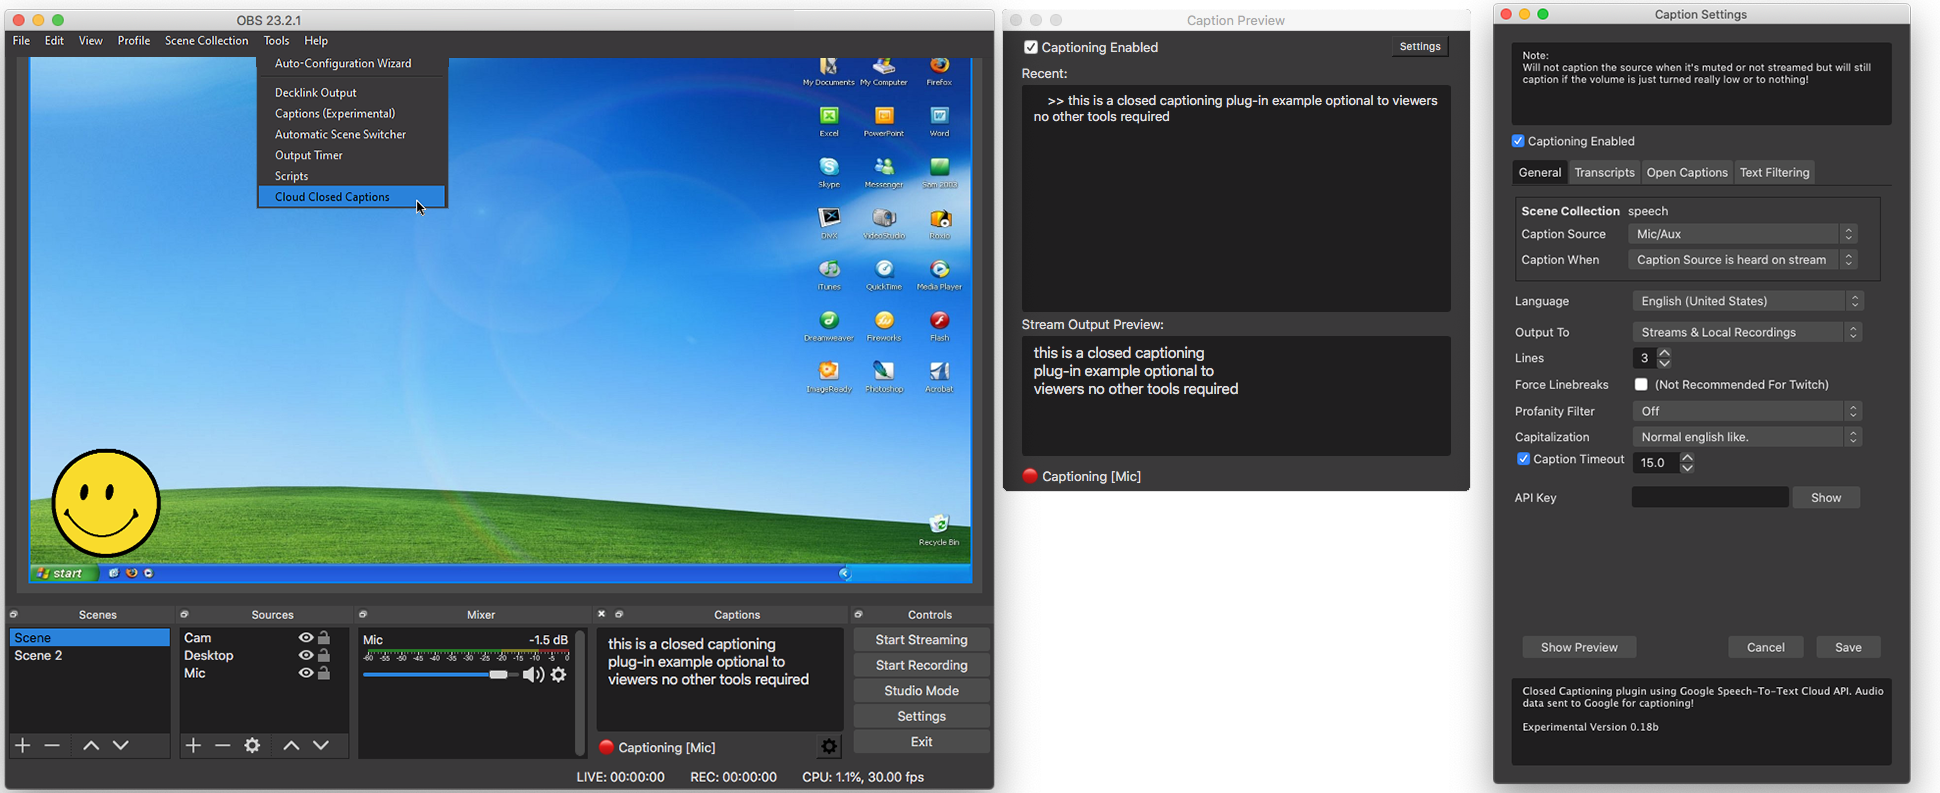The height and width of the screenshot is (793, 1940).
Task: Remove selected scene with minus icon
Action: pos(52,745)
